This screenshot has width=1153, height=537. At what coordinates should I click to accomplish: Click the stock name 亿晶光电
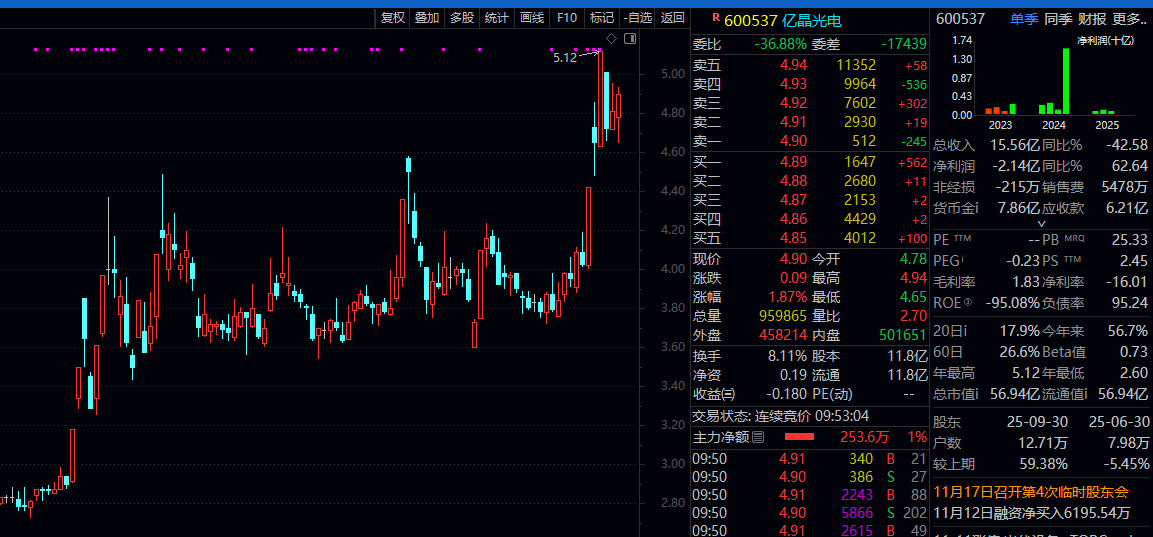[x=810, y=20]
